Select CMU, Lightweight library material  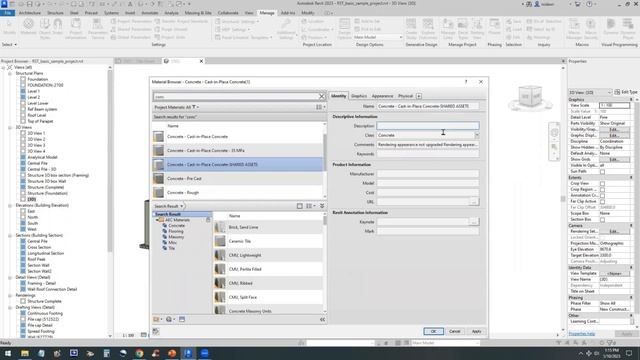point(269,255)
